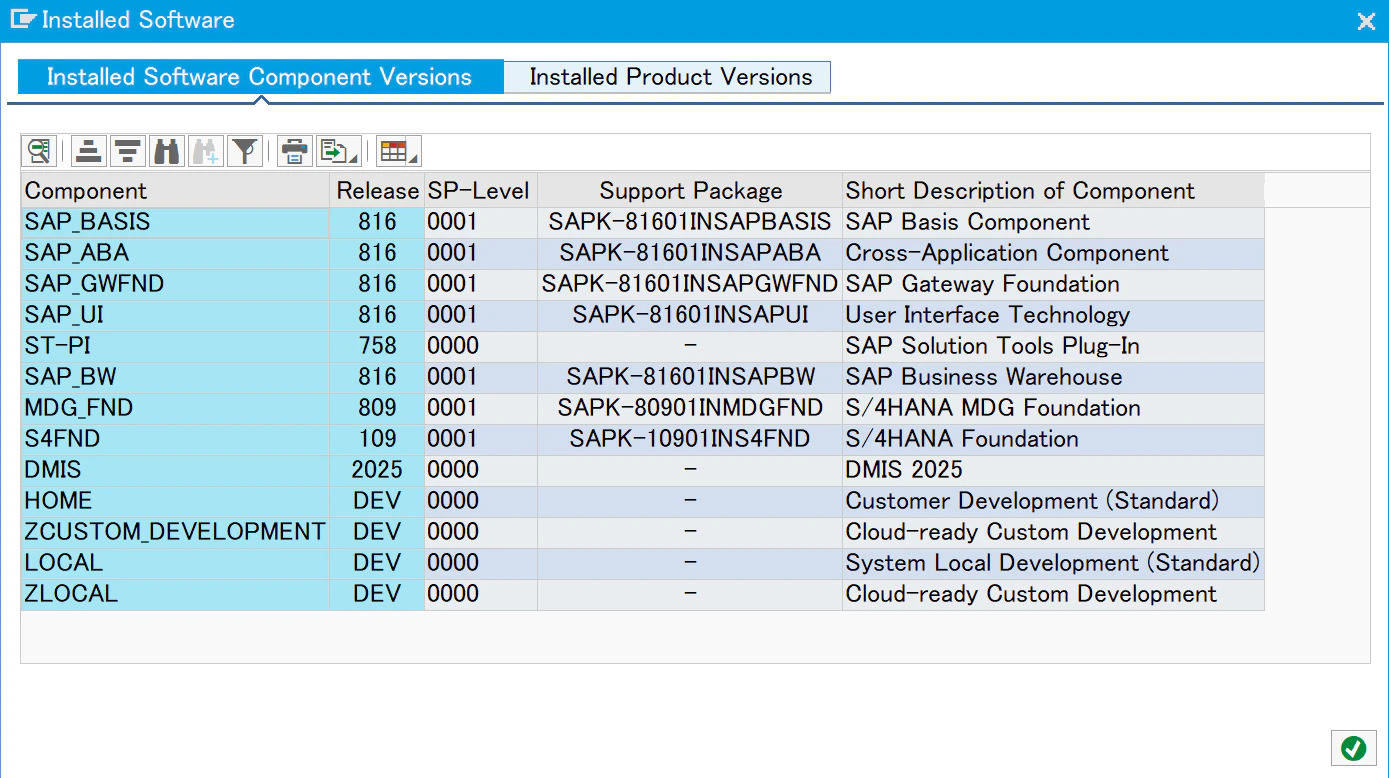Select the SAP_UI component cell
Viewport: 1389px width, 778px height.
click(x=176, y=315)
